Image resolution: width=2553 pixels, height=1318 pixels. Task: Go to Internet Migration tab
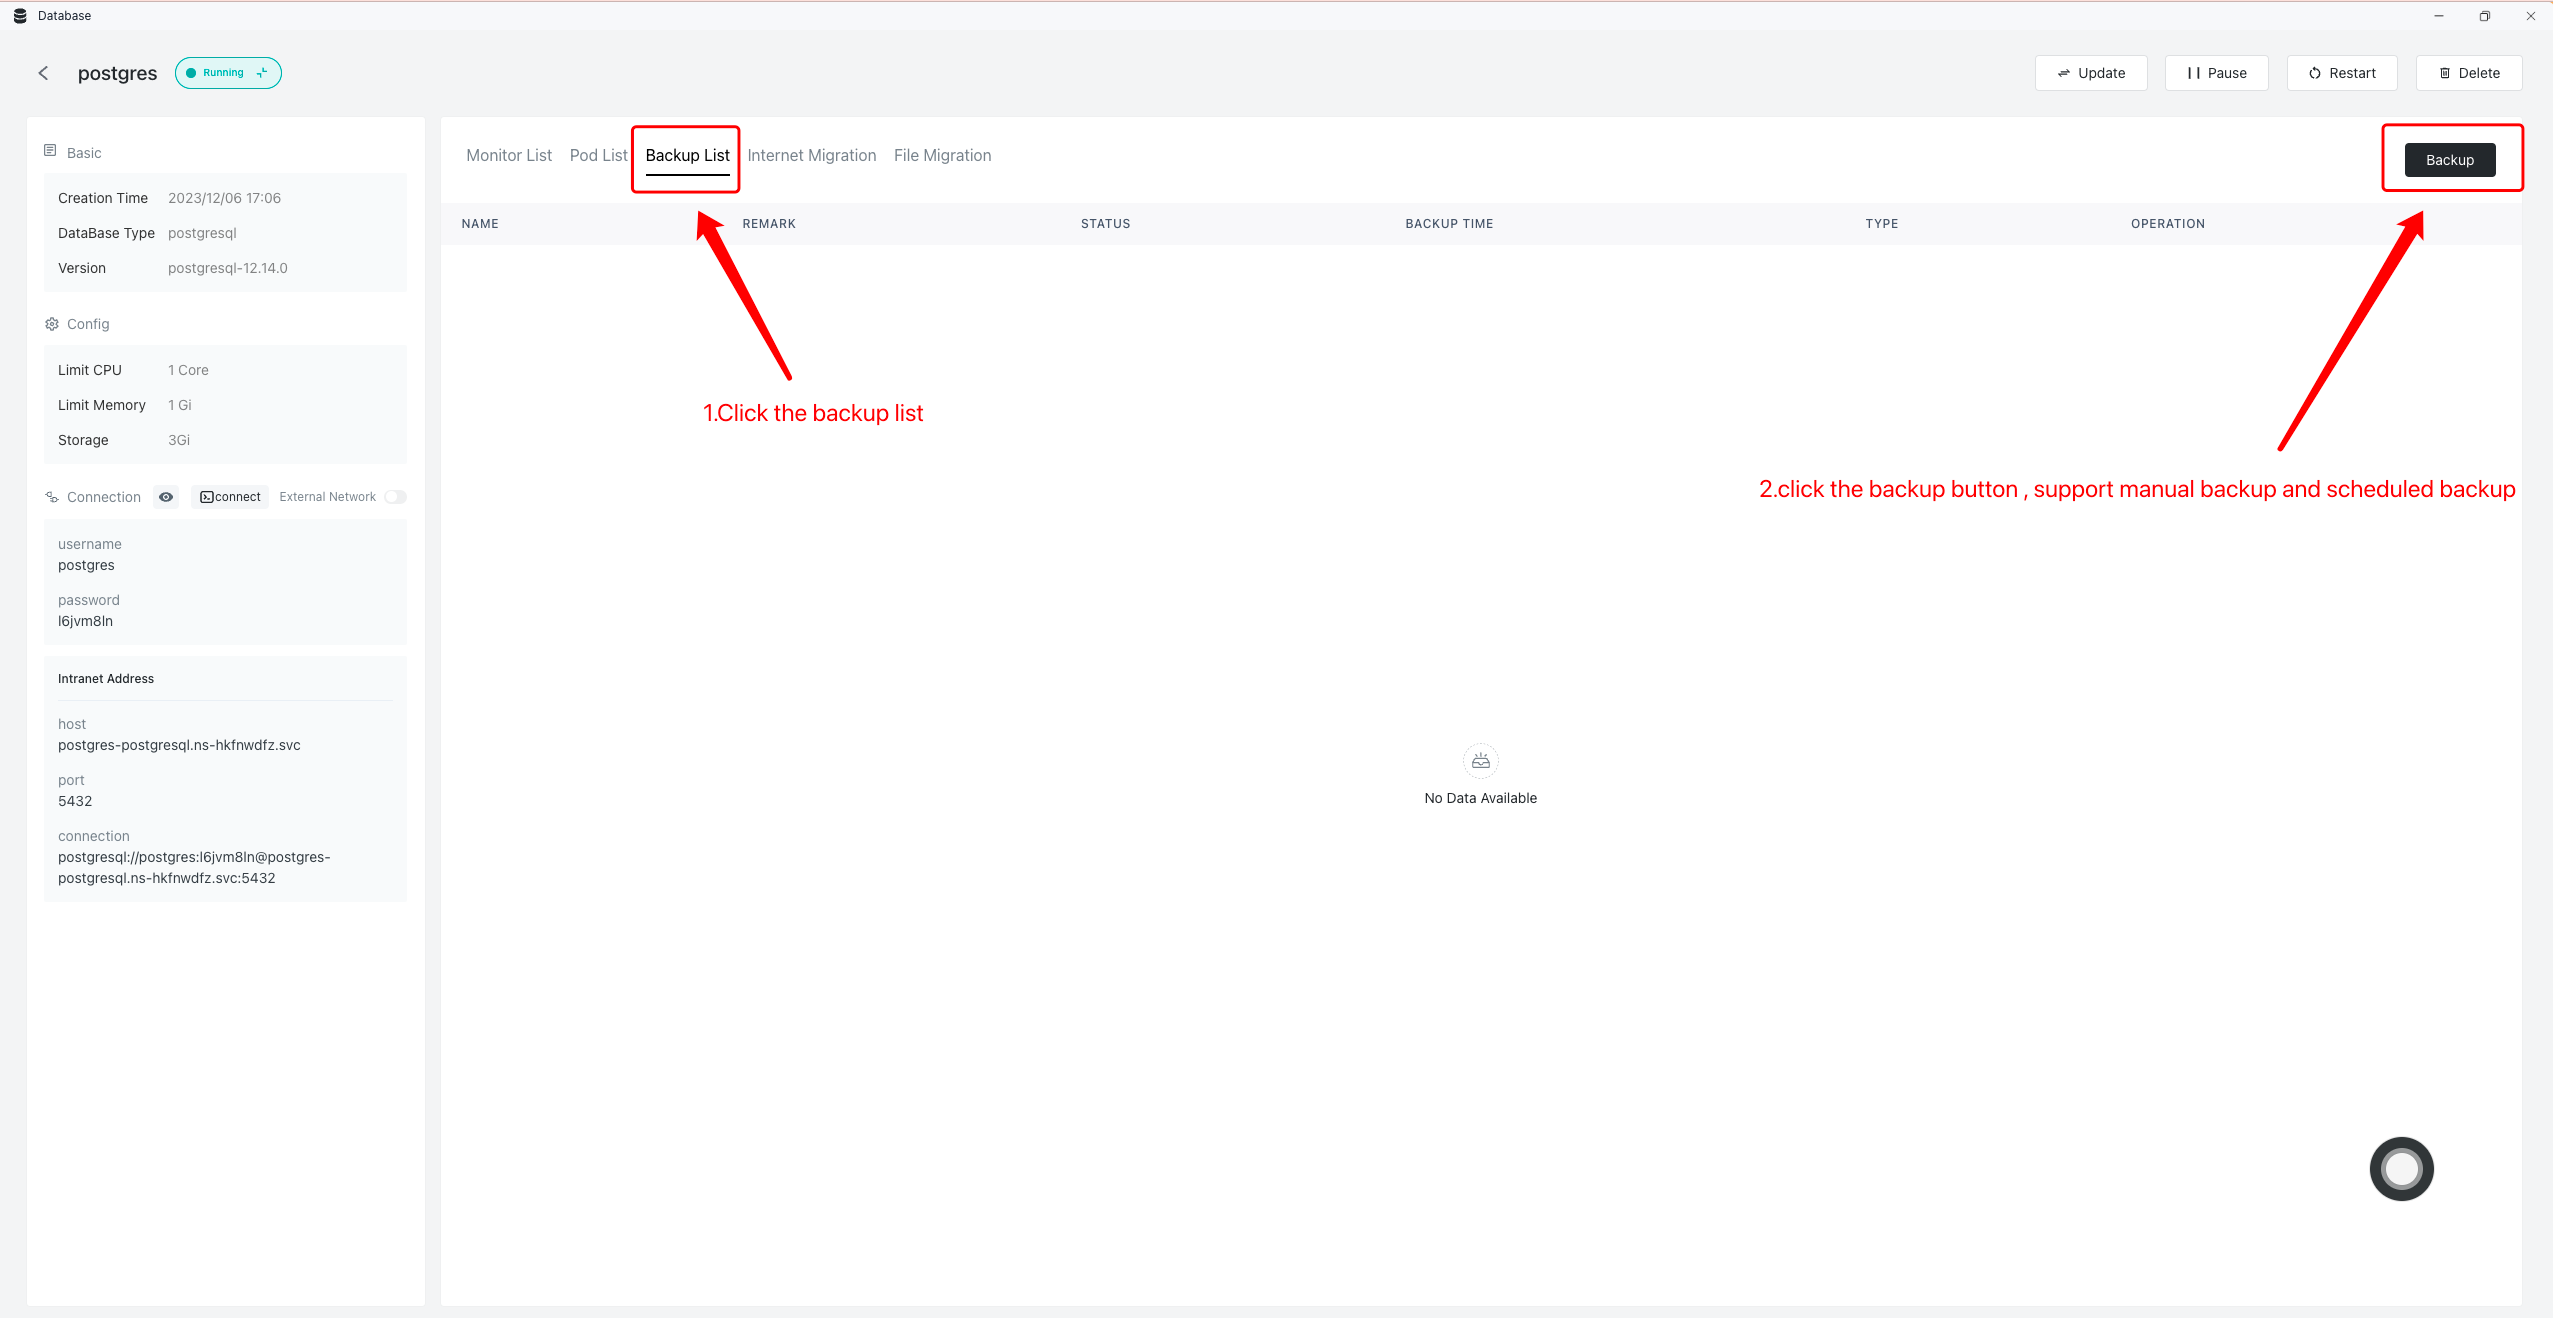[811, 155]
